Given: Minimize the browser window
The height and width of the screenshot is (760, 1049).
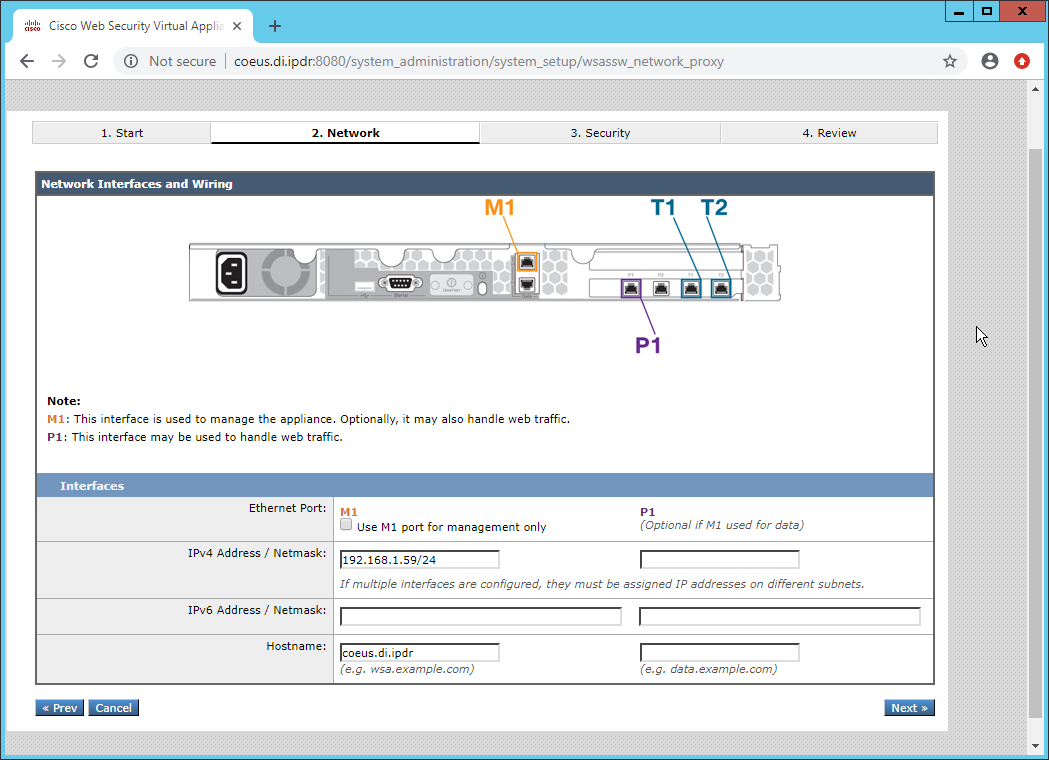Looking at the screenshot, I should (959, 11).
